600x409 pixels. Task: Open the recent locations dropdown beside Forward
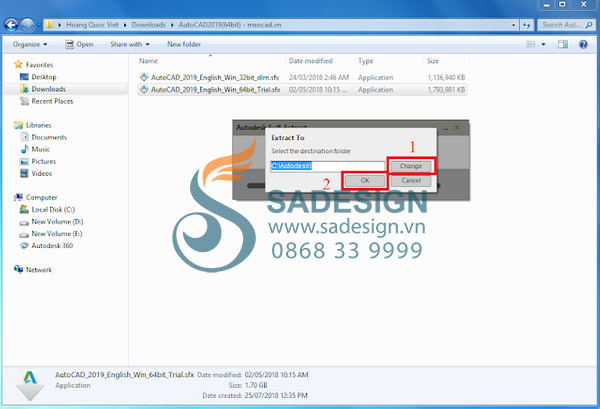coord(38,25)
